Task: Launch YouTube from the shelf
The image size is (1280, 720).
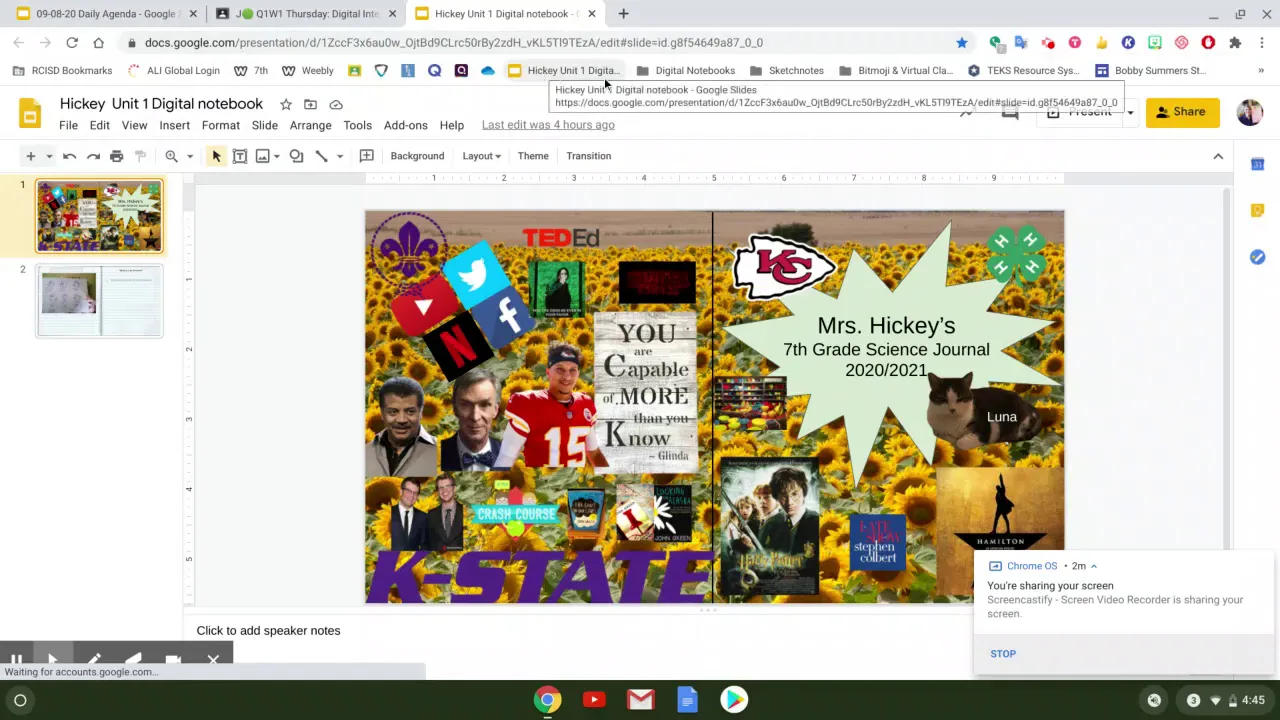Action: 594,700
